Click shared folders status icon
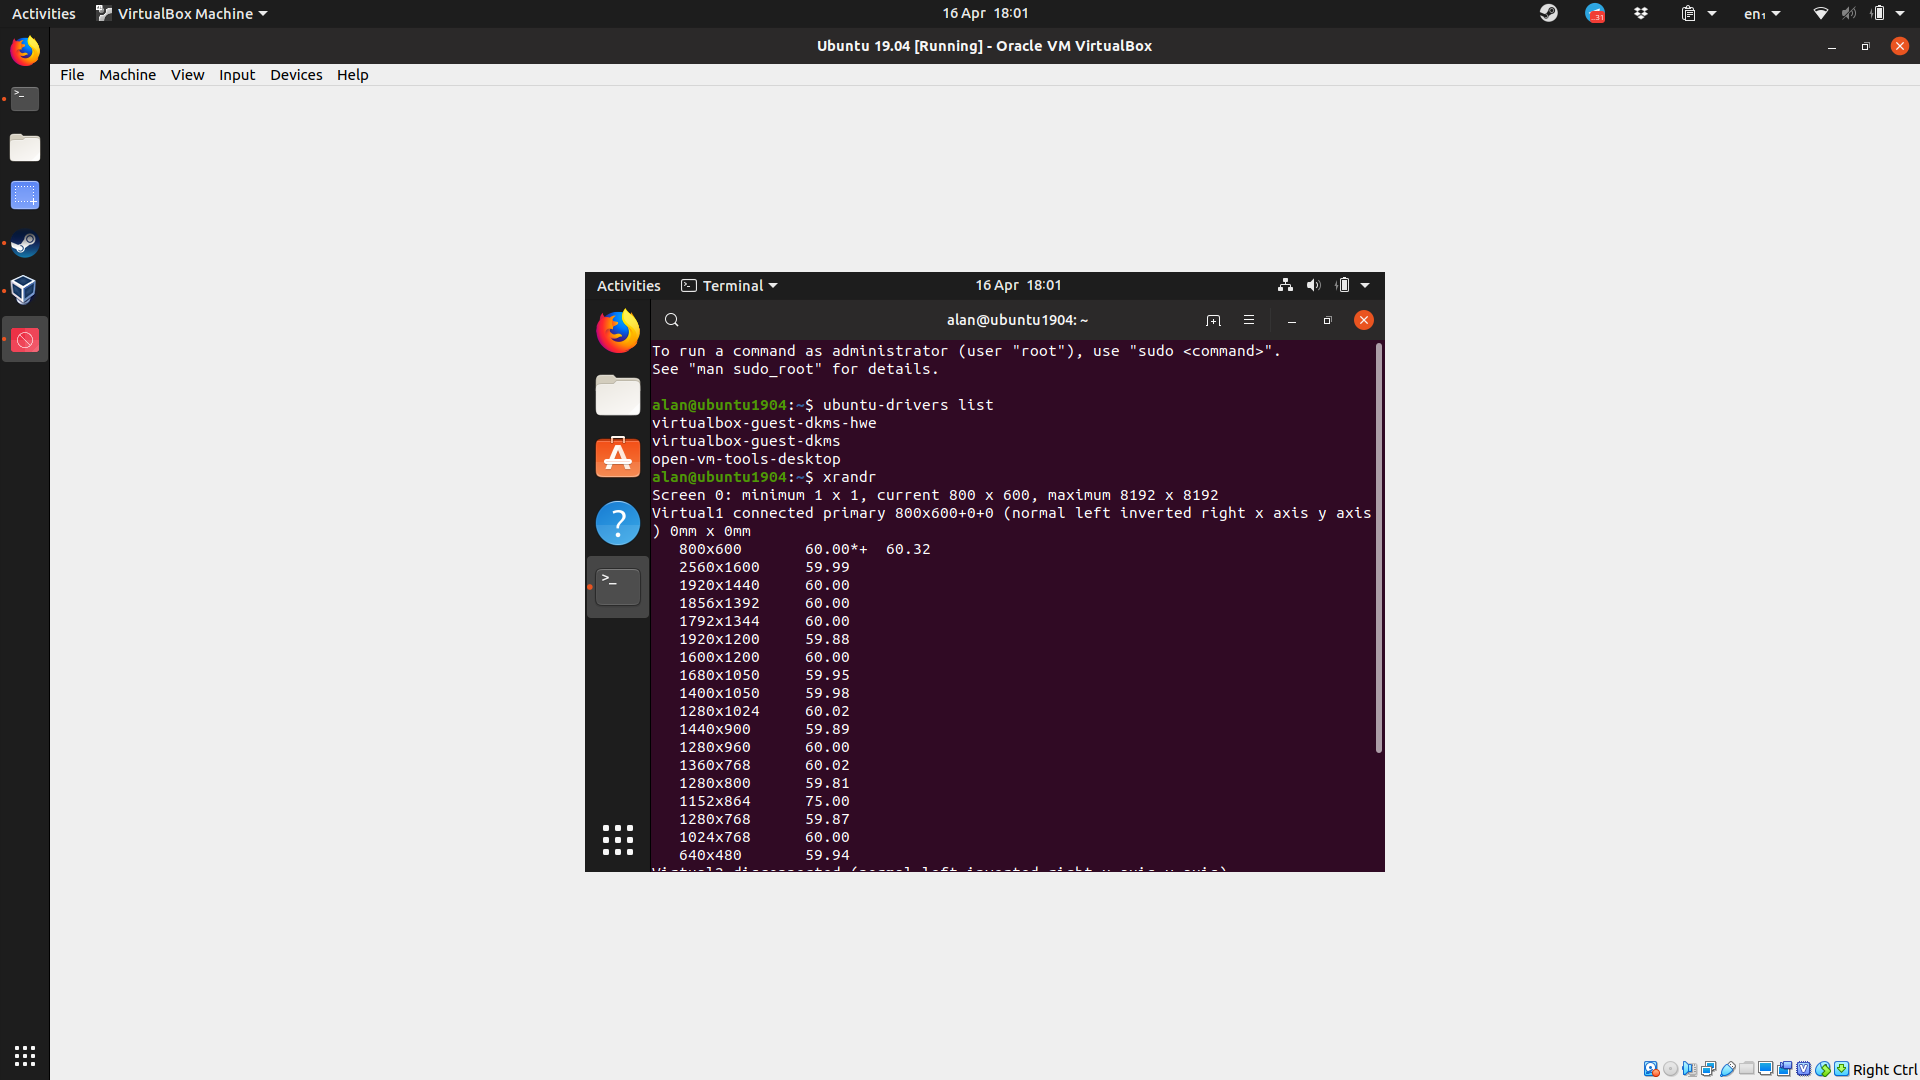This screenshot has width=1920, height=1080. coord(1747,1068)
